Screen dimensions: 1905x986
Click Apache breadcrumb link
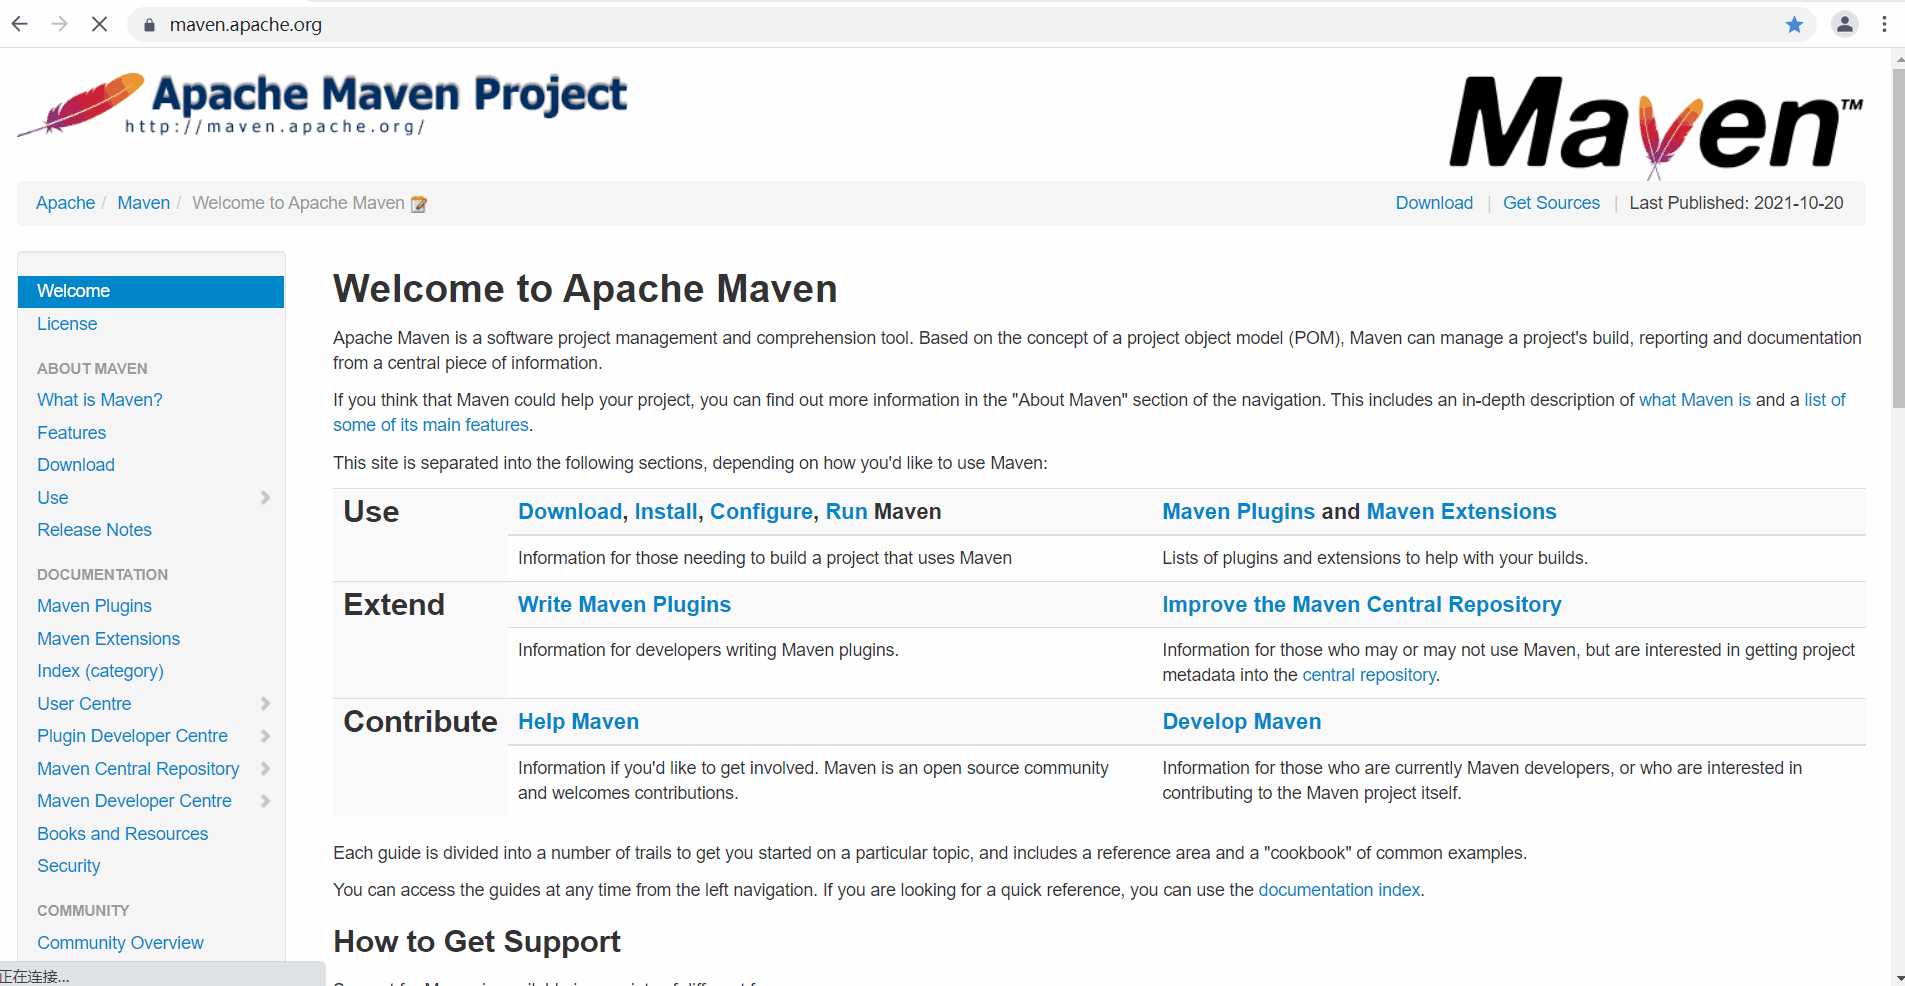tap(65, 203)
